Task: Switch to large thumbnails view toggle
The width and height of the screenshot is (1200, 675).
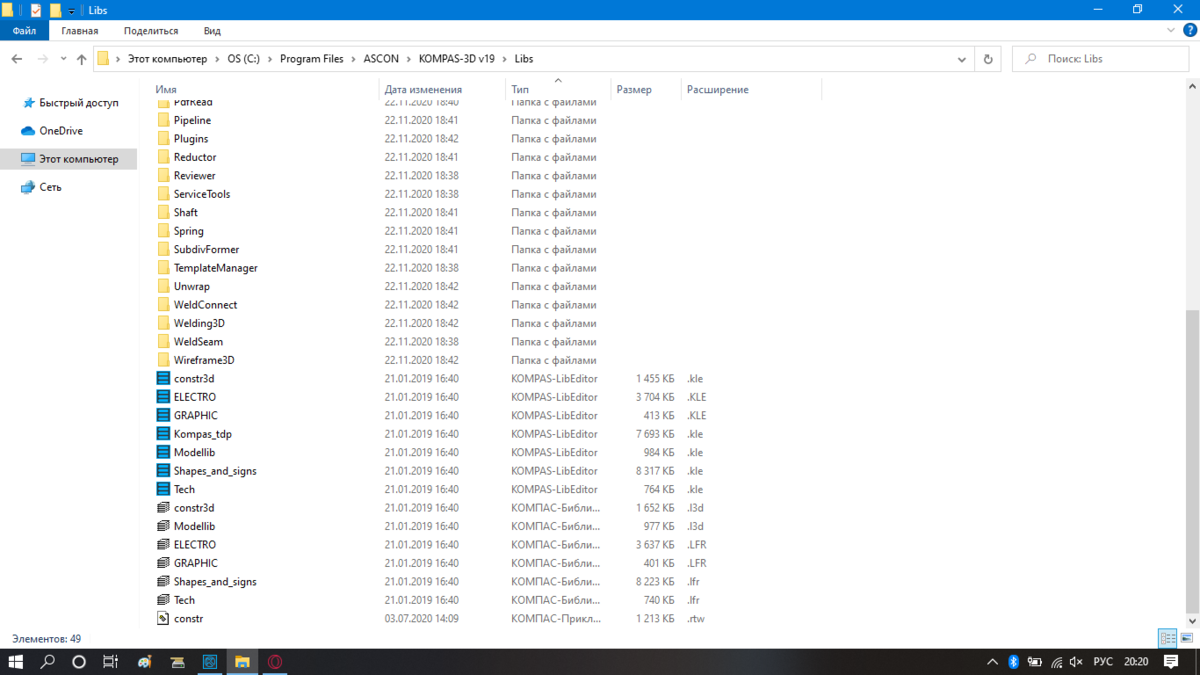Action: pyautogui.click(x=1186, y=638)
